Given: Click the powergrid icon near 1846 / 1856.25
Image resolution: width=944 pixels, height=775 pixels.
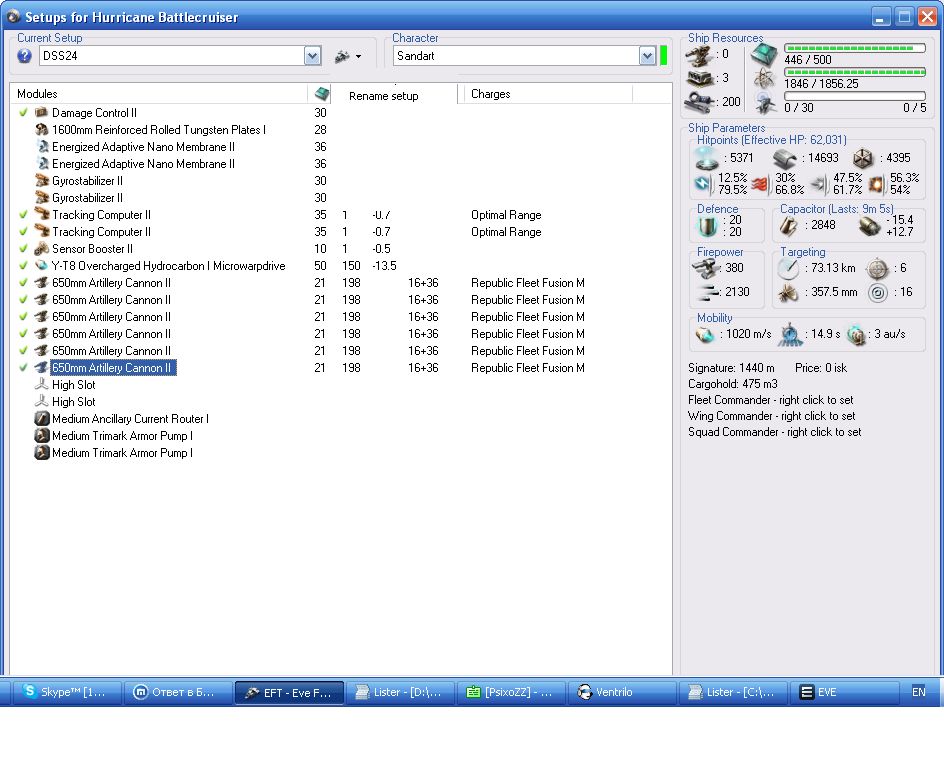Looking at the screenshot, I should click(x=765, y=78).
